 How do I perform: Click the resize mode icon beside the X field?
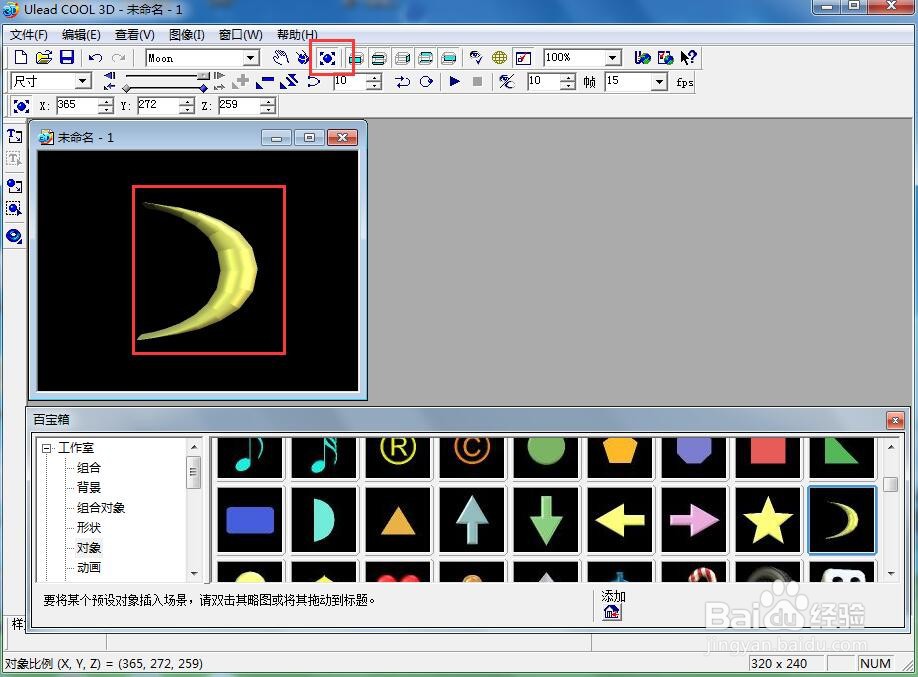click(21, 106)
